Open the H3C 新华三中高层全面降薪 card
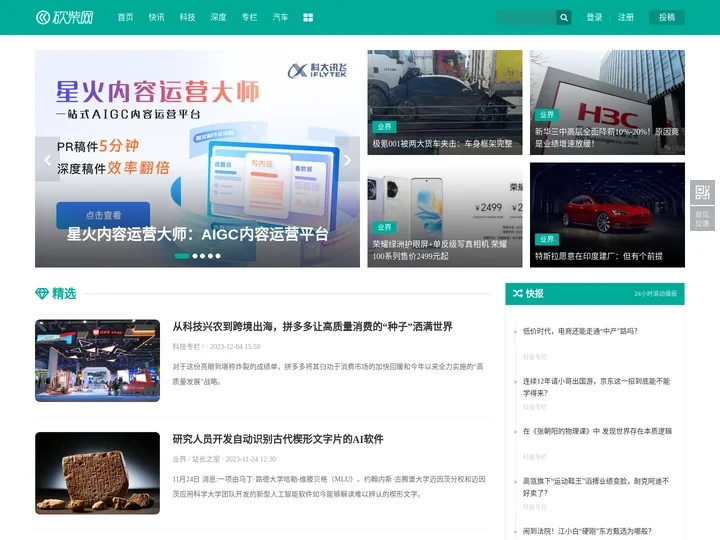This screenshot has width=720, height=540. click(607, 102)
